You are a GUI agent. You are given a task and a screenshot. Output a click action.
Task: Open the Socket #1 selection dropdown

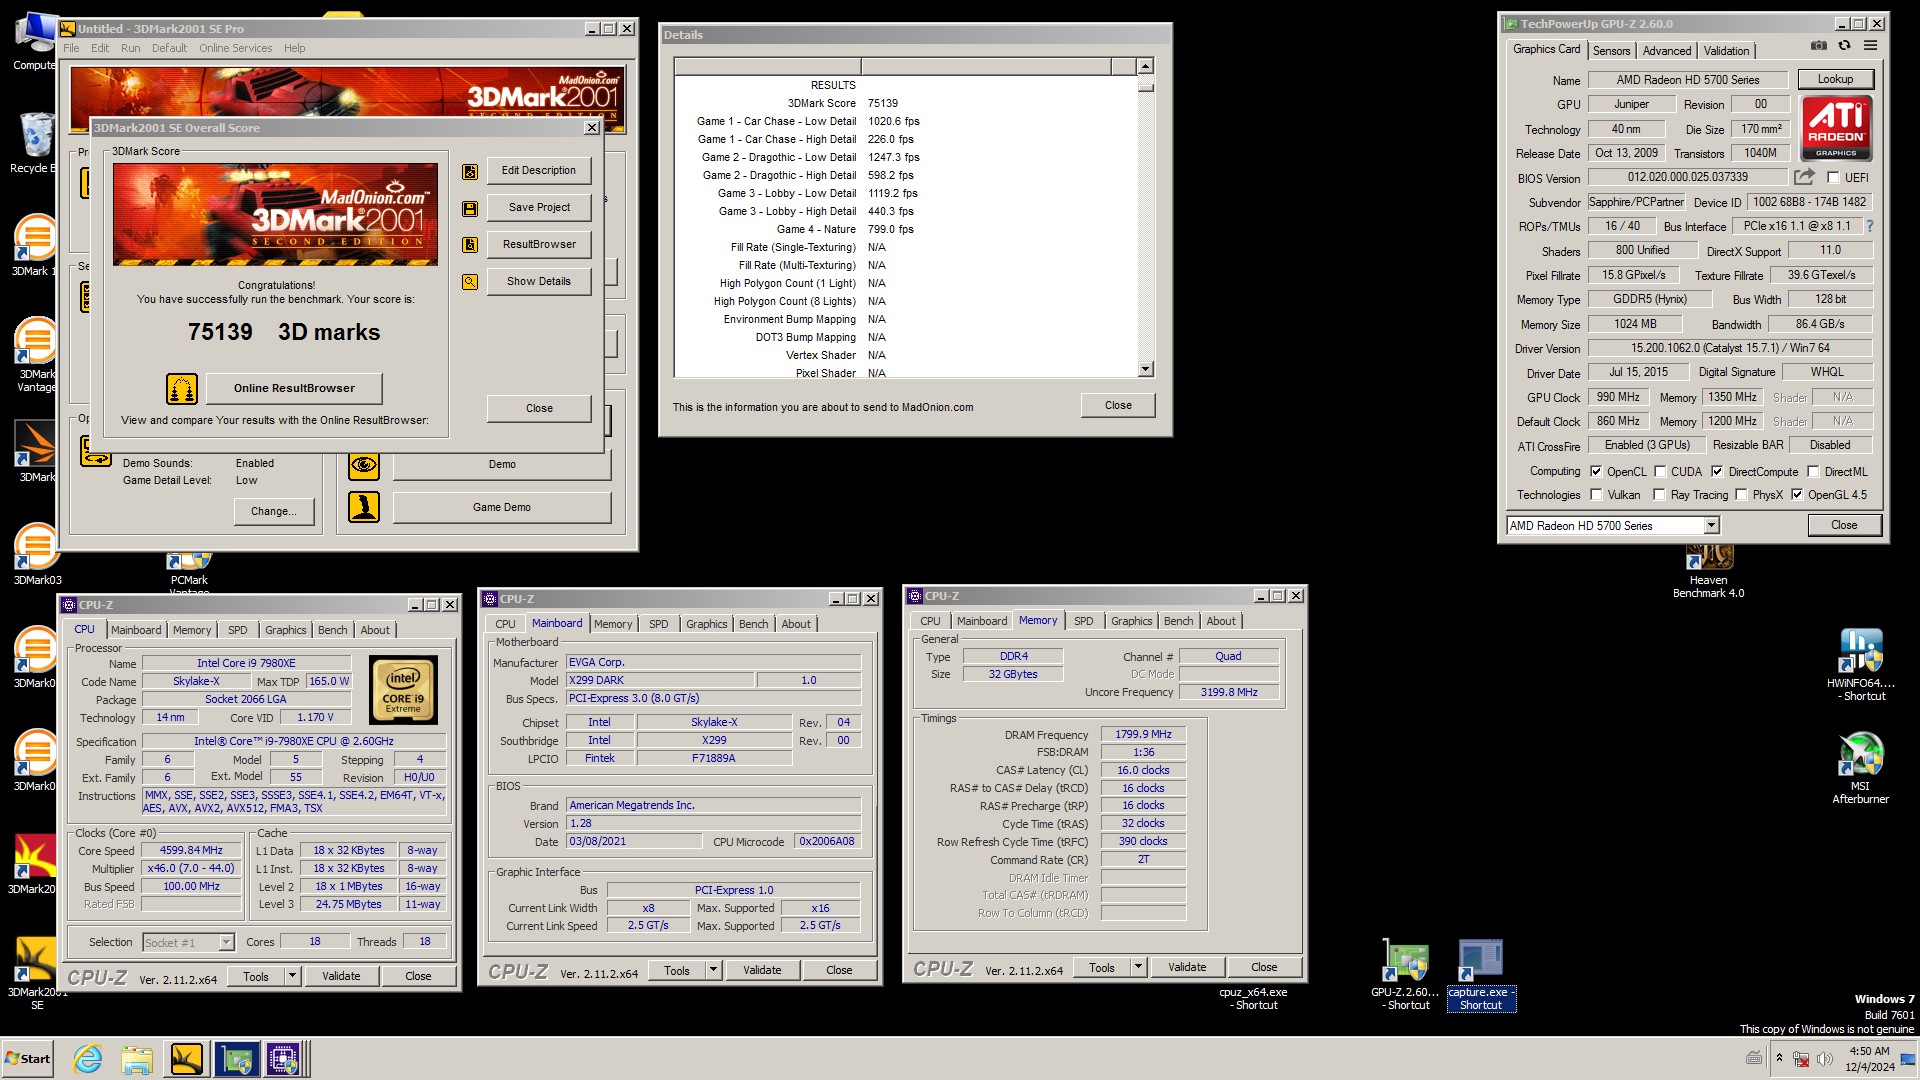(226, 942)
